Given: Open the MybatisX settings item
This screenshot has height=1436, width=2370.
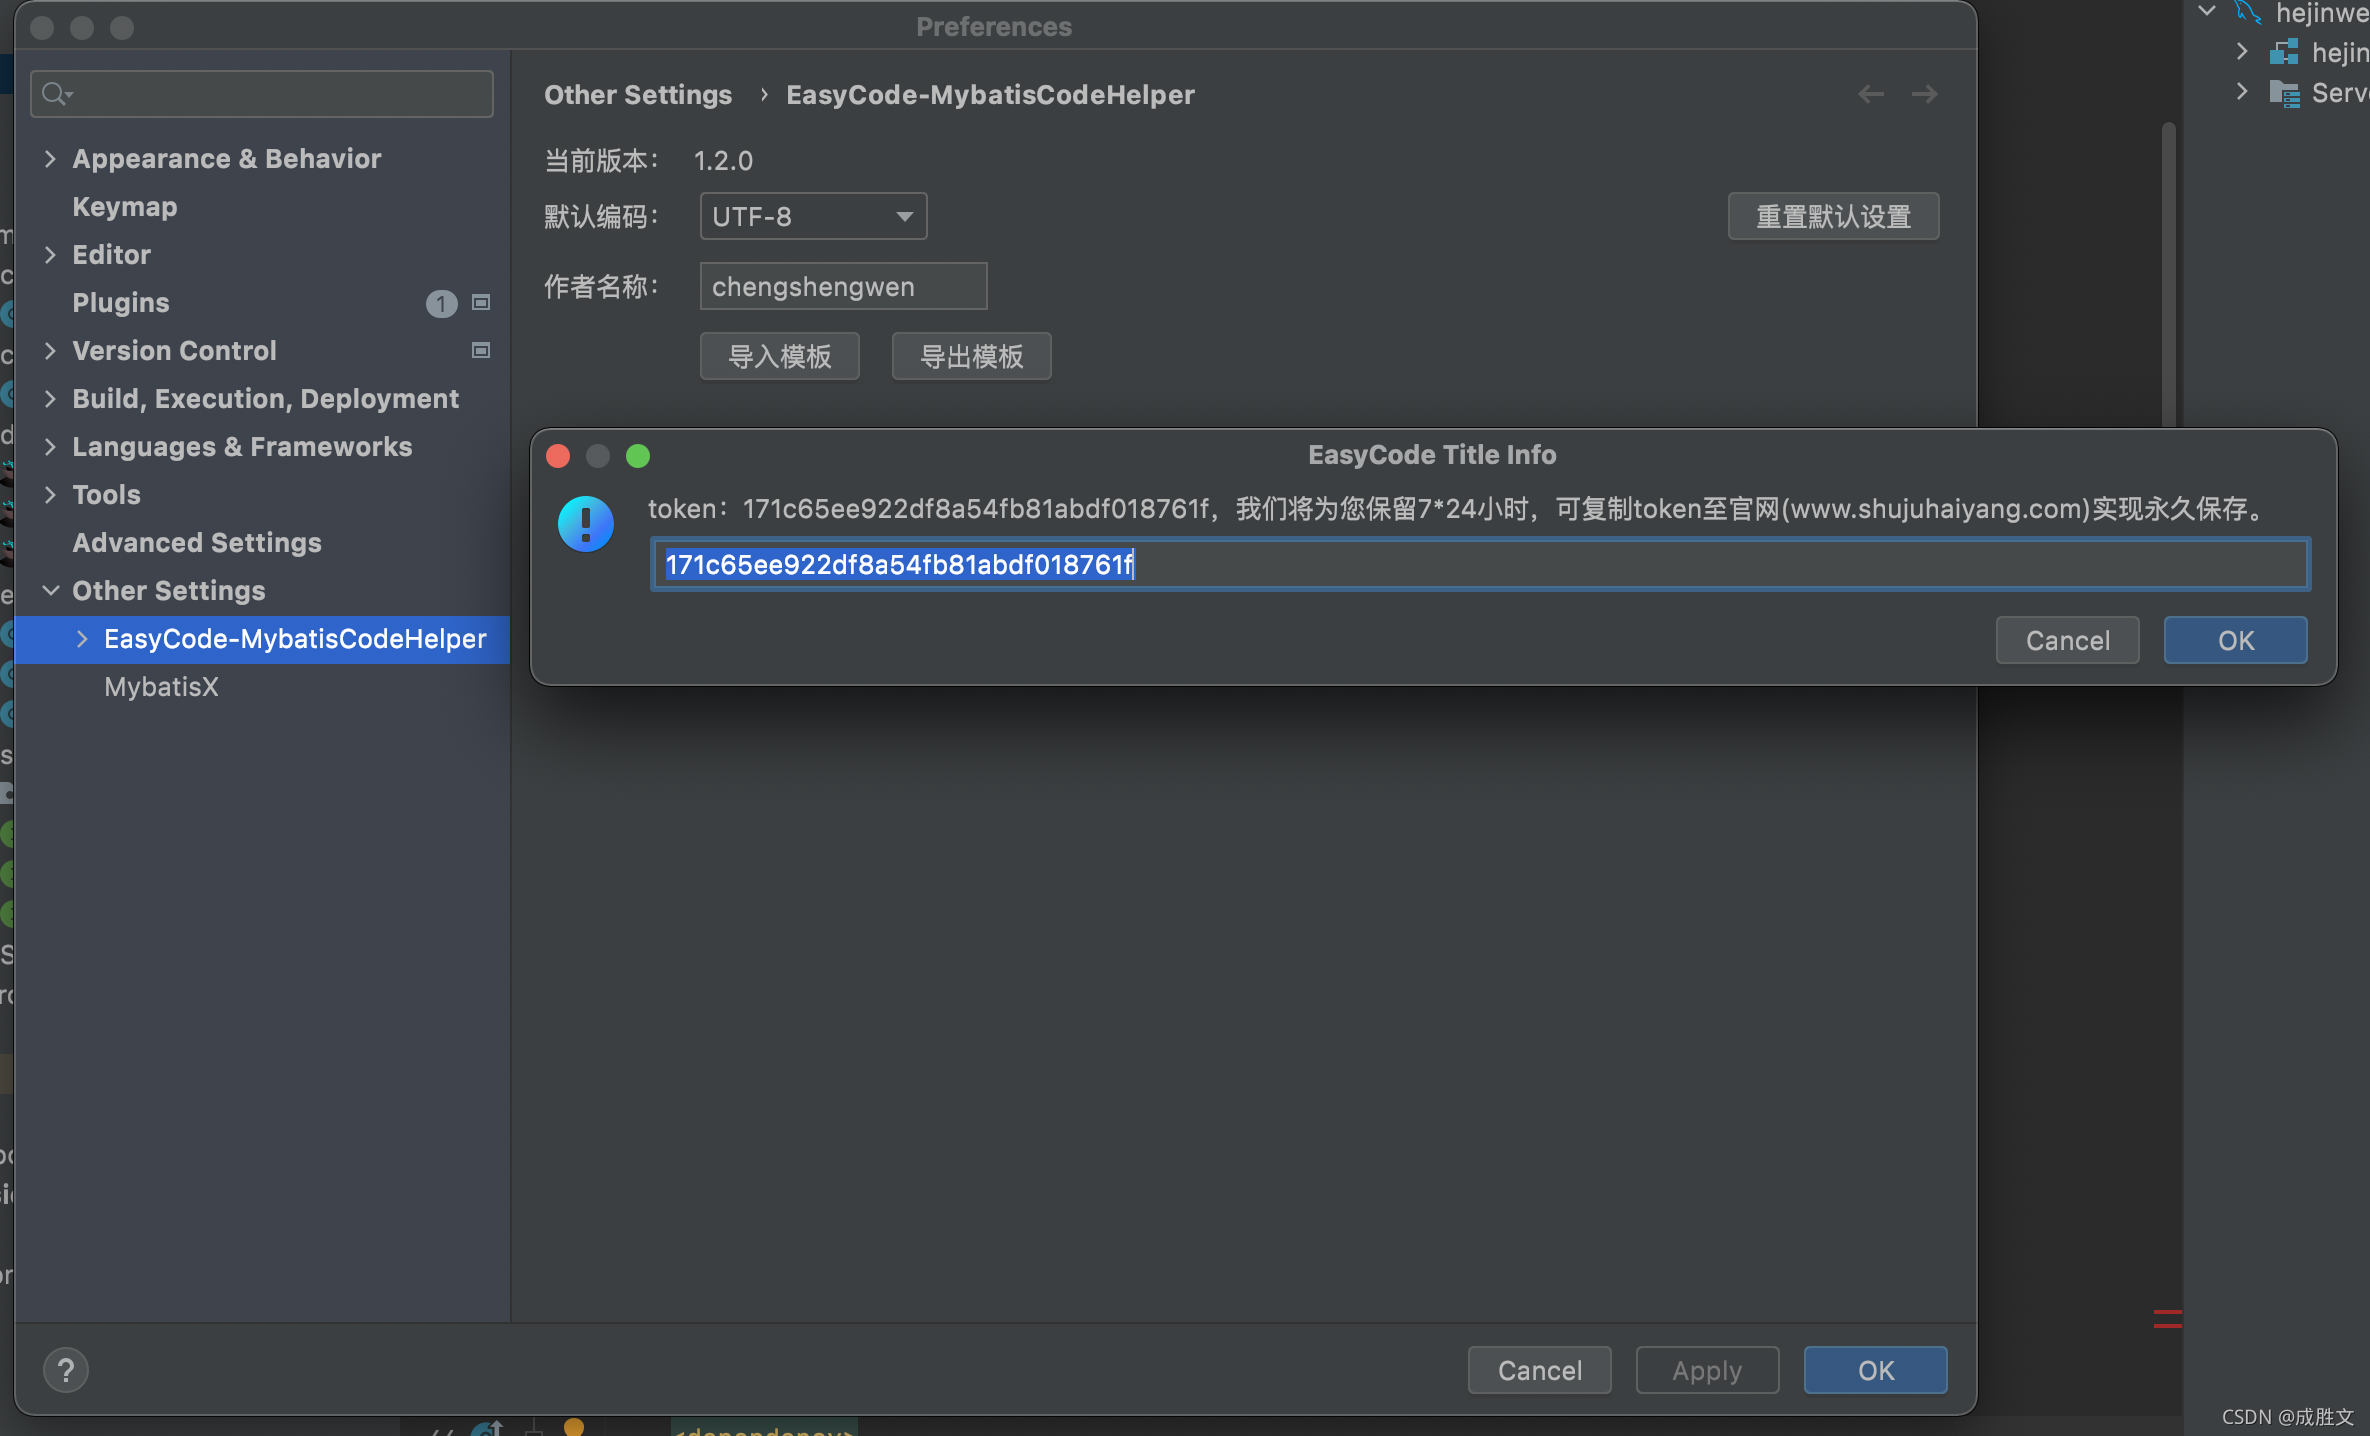Looking at the screenshot, I should pyautogui.click(x=161, y=686).
